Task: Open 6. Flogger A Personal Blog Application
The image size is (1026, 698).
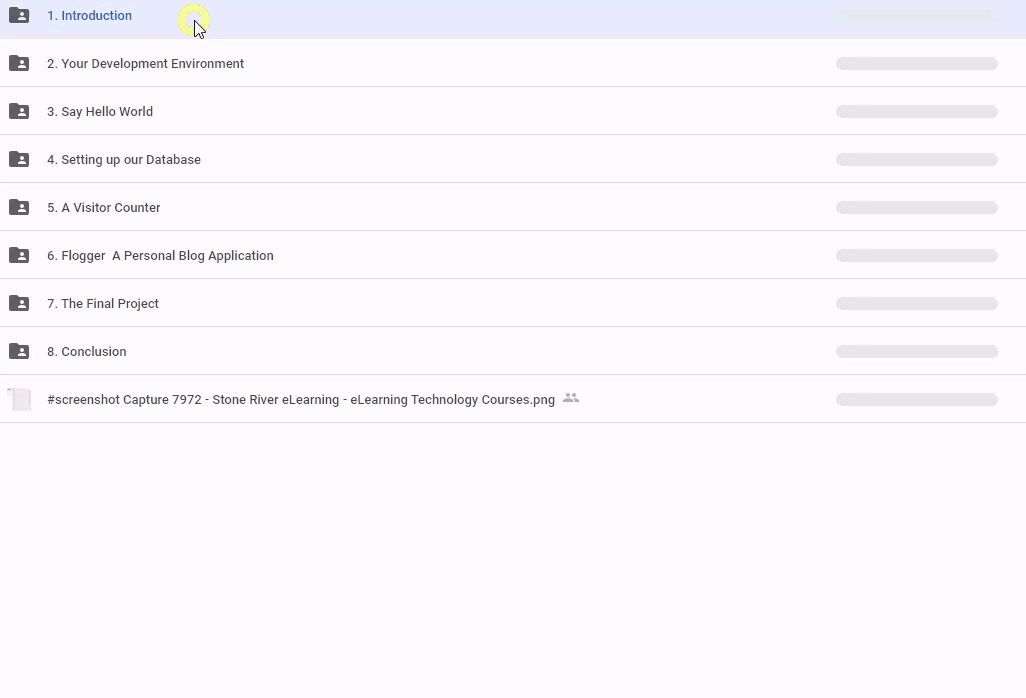Action: 160,256
